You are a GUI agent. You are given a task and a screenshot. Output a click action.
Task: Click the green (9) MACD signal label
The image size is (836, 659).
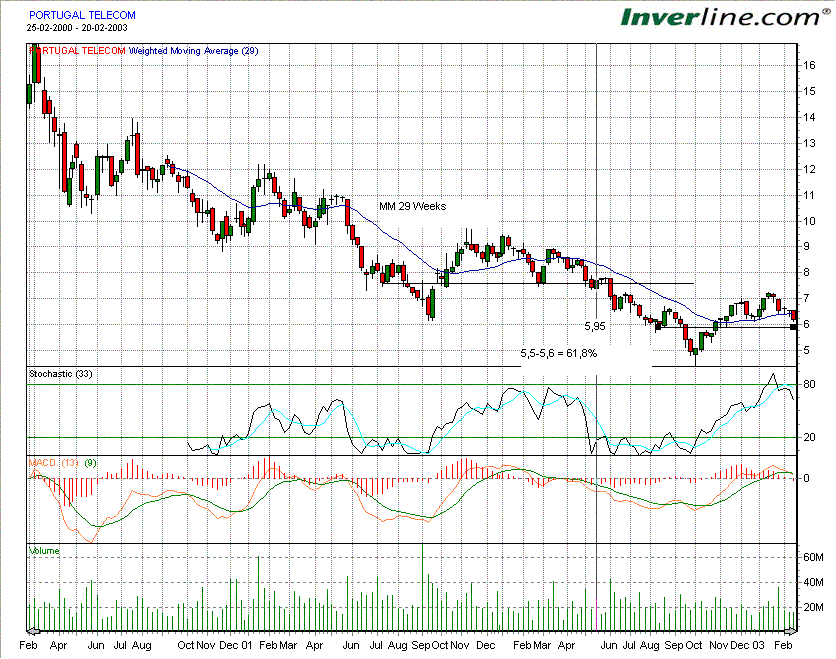pos(90,463)
